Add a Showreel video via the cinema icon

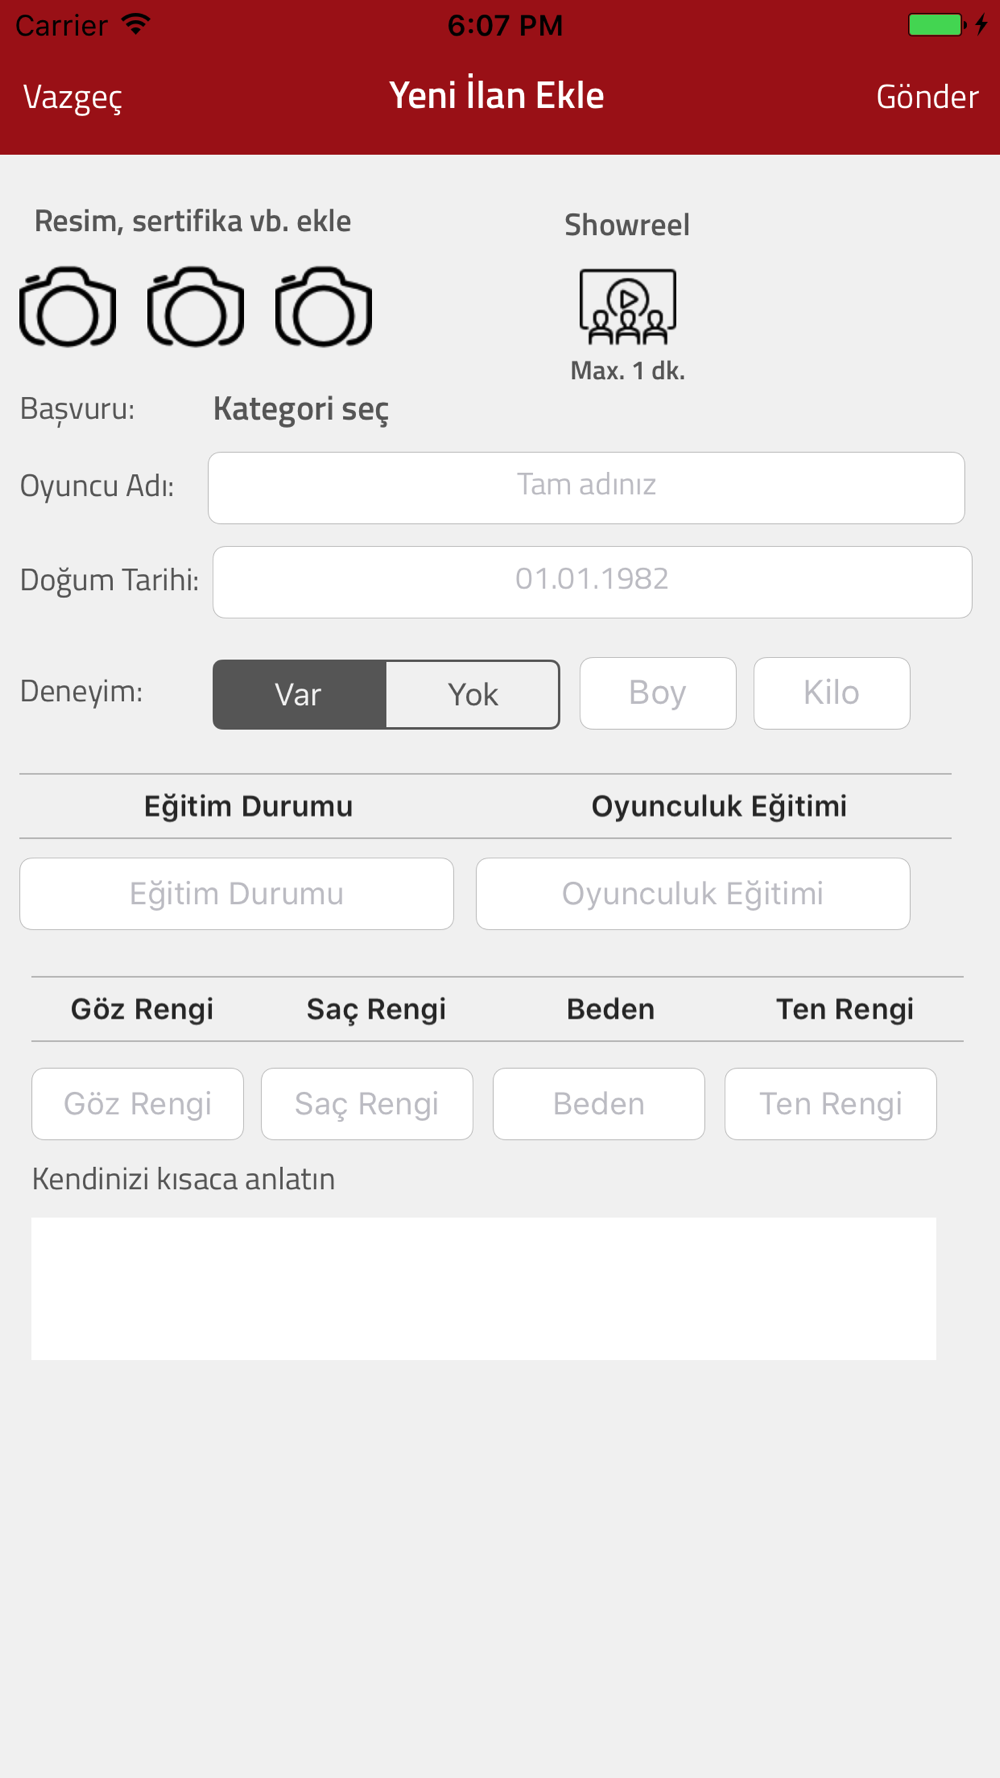(628, 306)
